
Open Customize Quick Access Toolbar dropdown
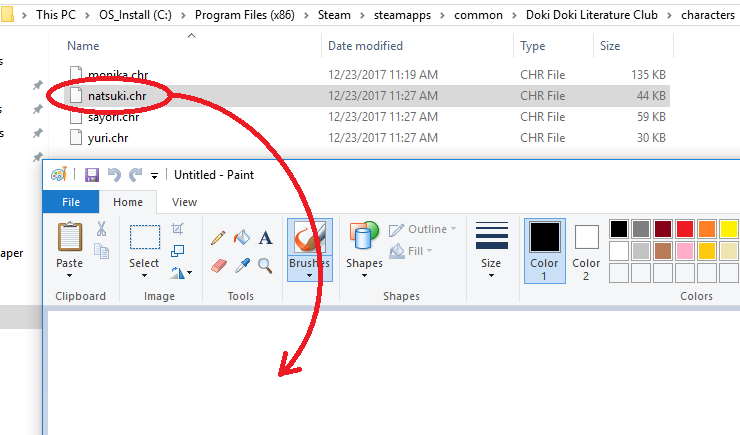tap(154, 176)
